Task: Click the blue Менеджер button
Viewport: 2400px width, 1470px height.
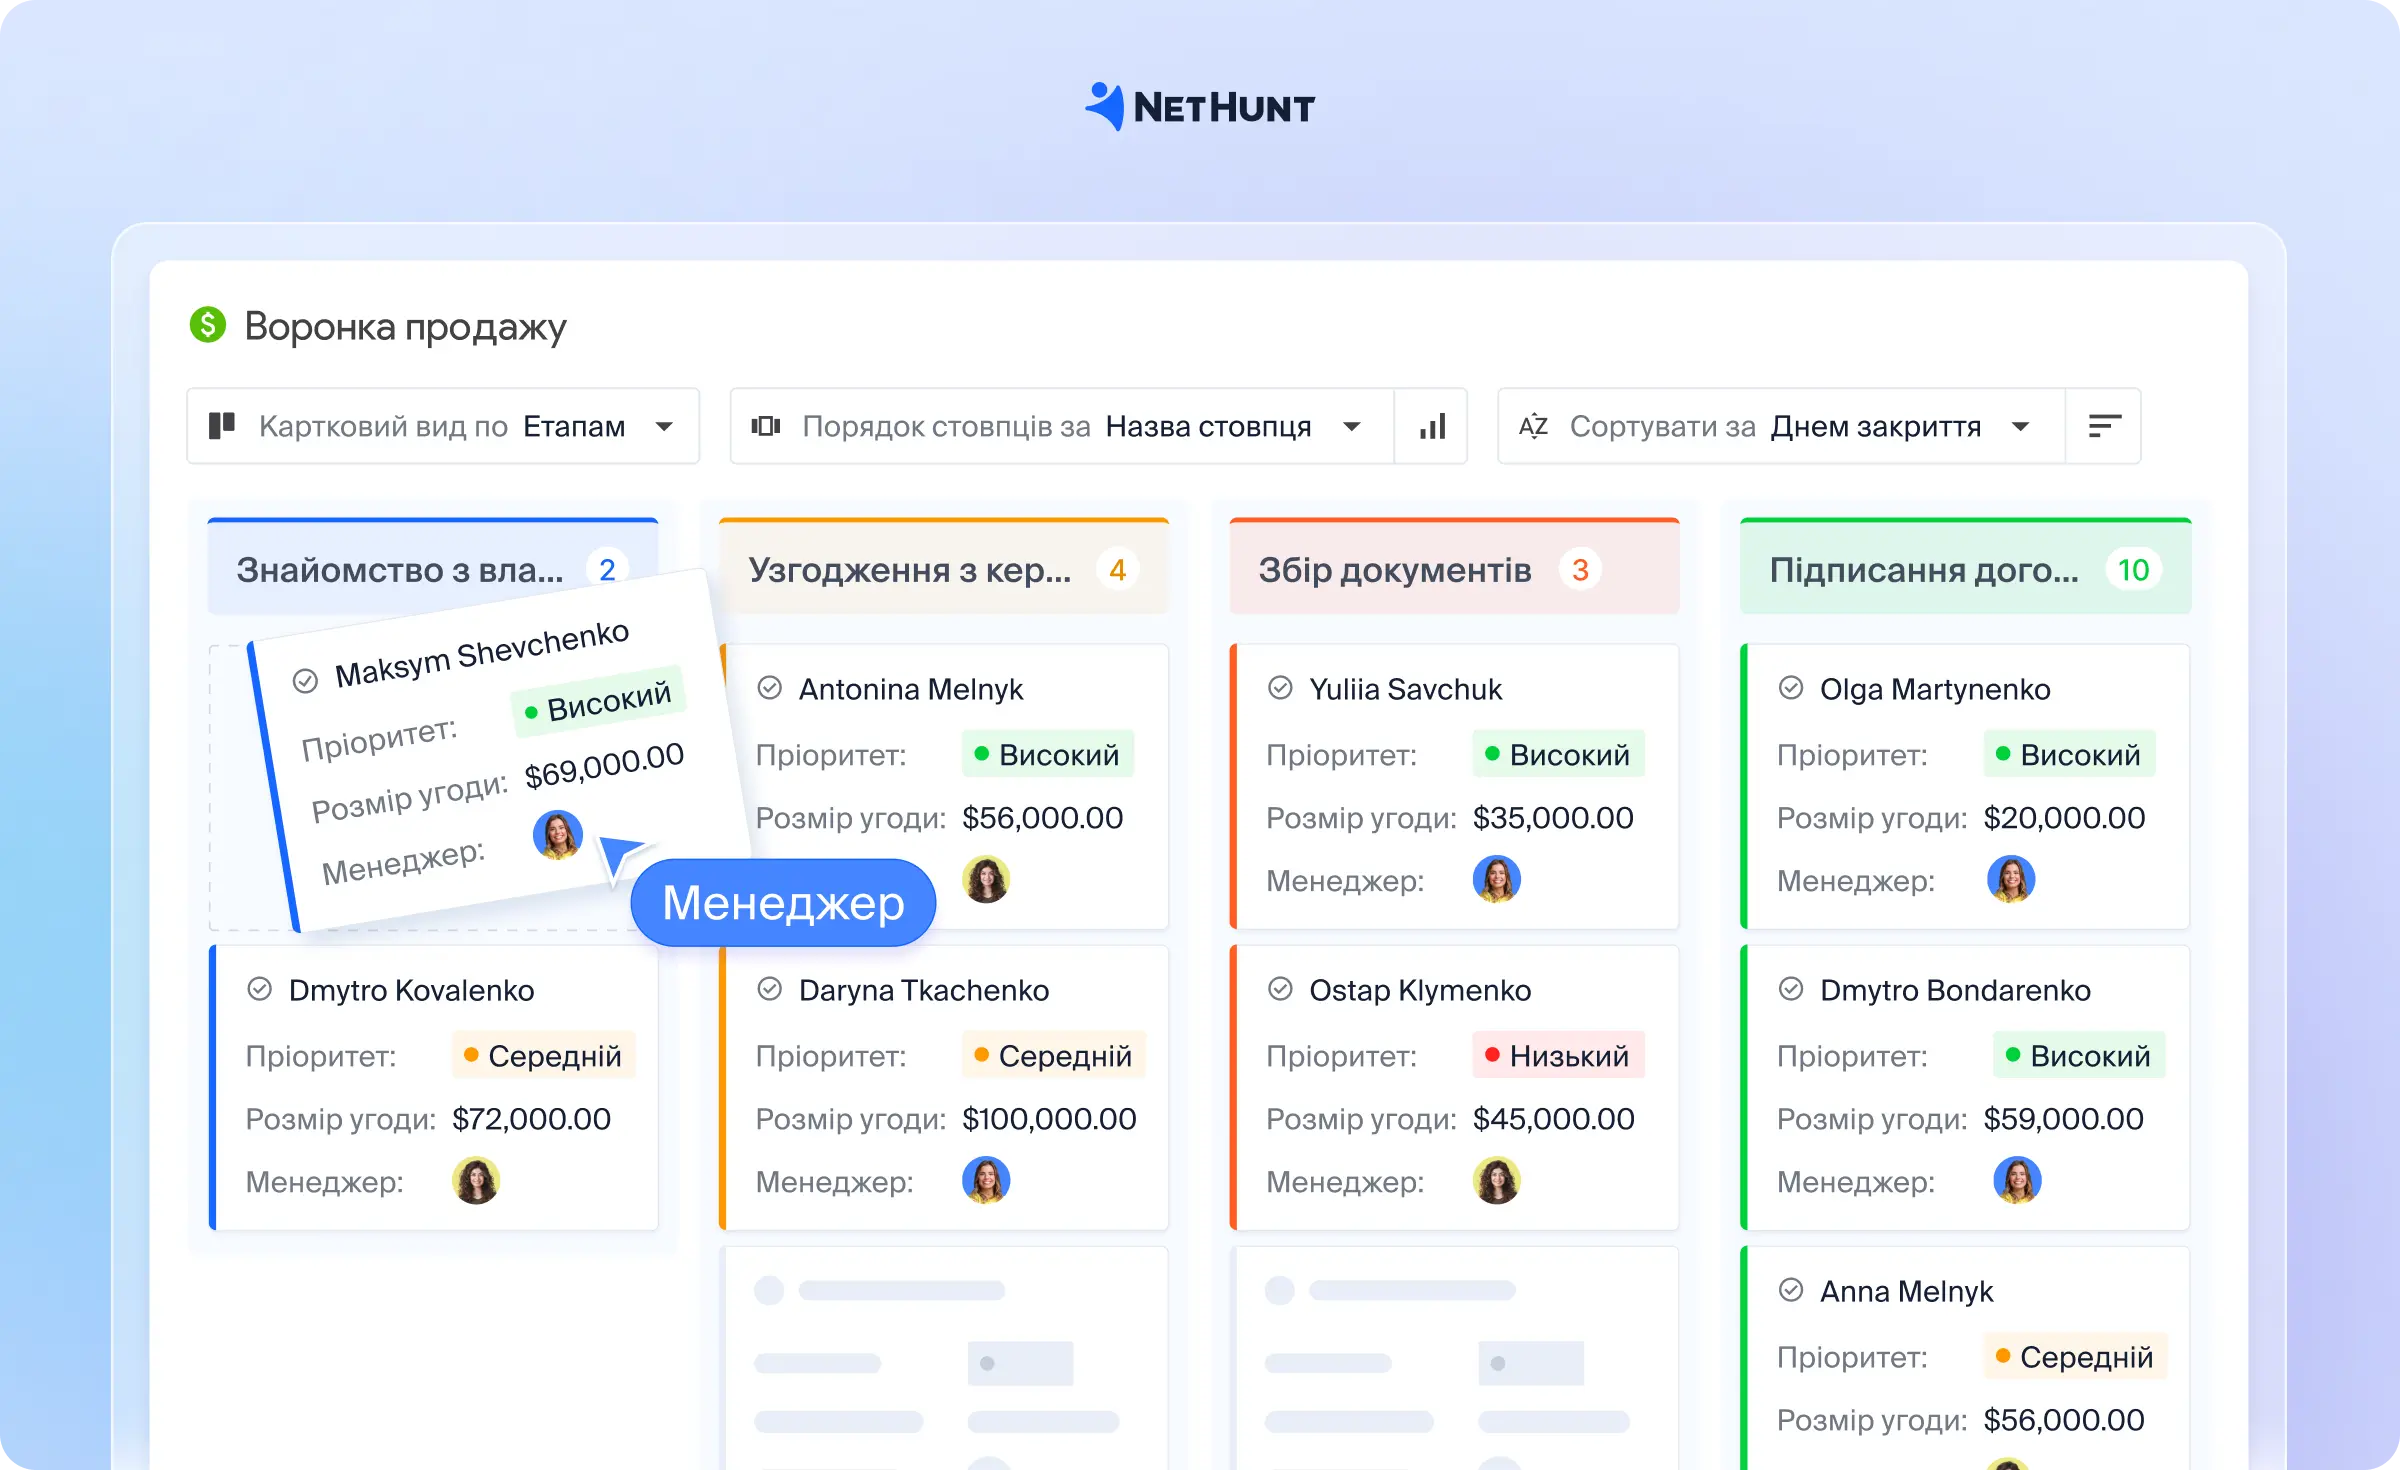Action: coord(783,902)
